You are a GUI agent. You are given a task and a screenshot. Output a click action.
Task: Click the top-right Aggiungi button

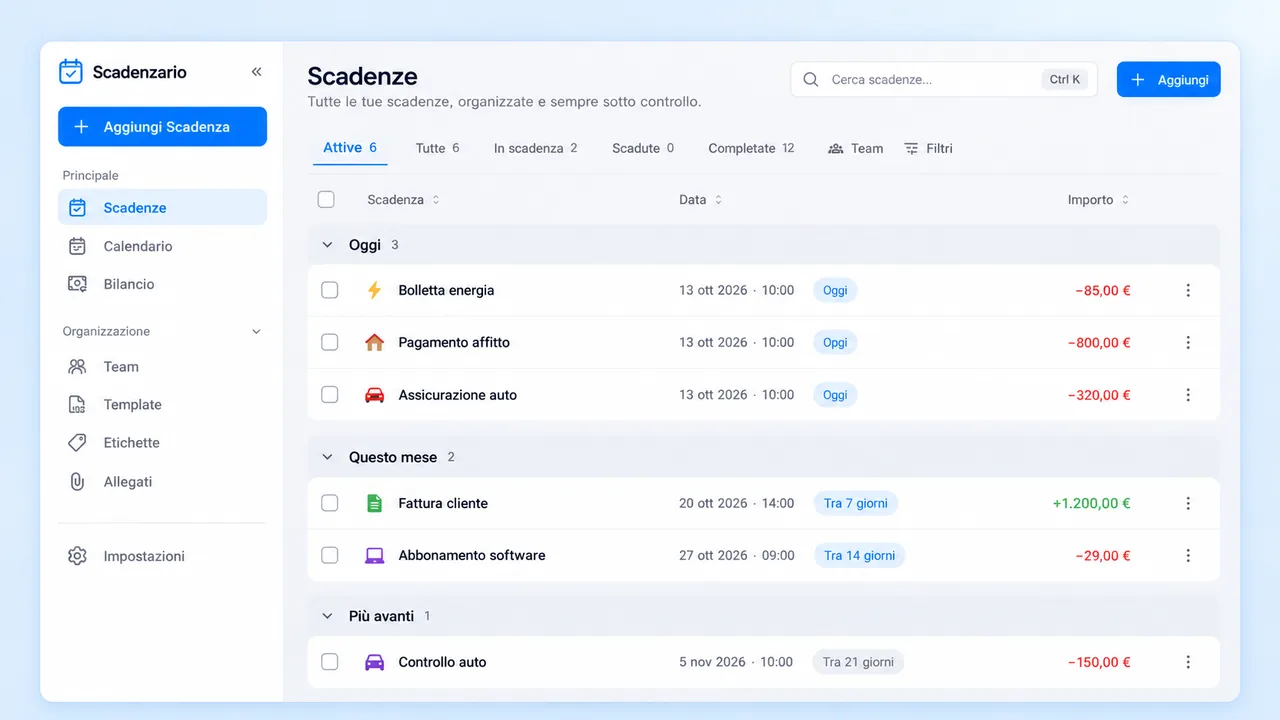click(x=1168, y=80)
